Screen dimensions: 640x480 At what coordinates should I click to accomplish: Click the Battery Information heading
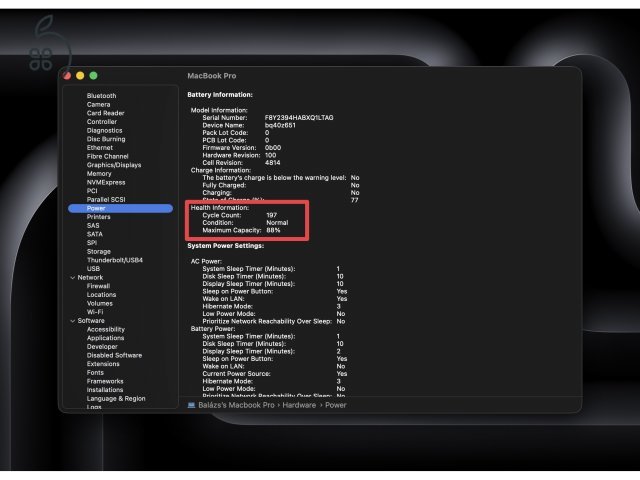[x=220, y=95]
